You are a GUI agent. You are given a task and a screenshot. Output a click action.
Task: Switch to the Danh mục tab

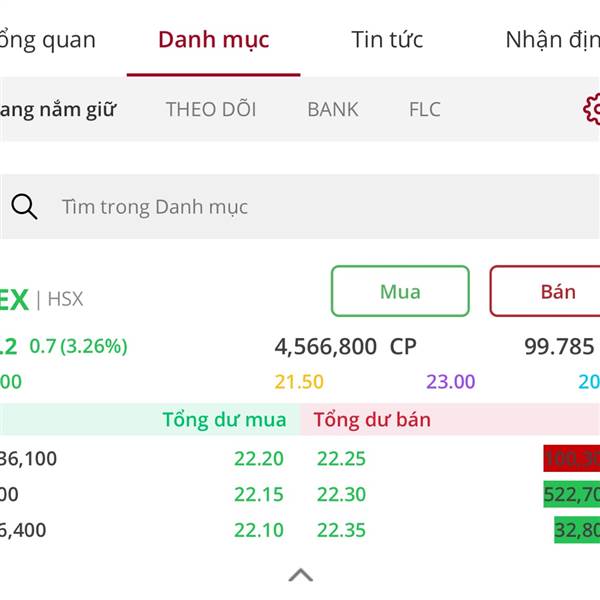[214, 40]
